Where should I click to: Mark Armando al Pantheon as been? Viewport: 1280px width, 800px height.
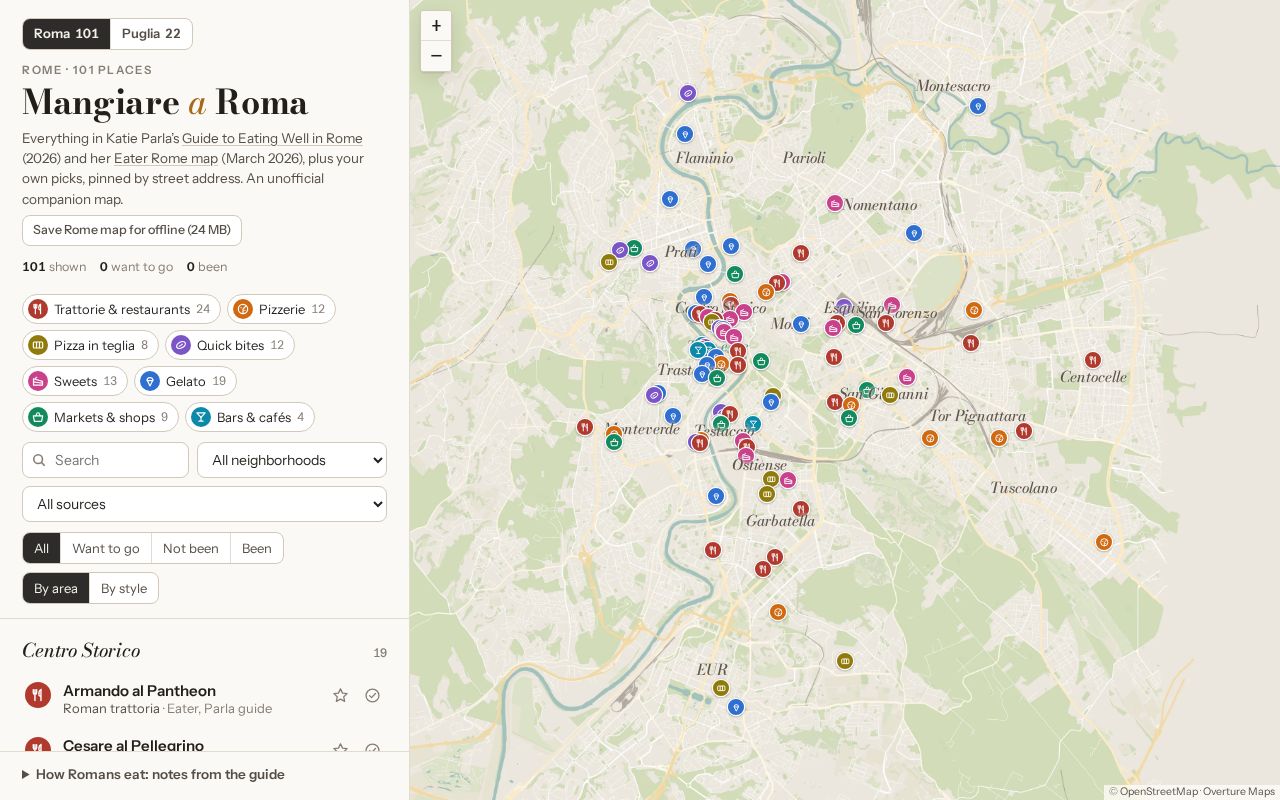point(373,695)
